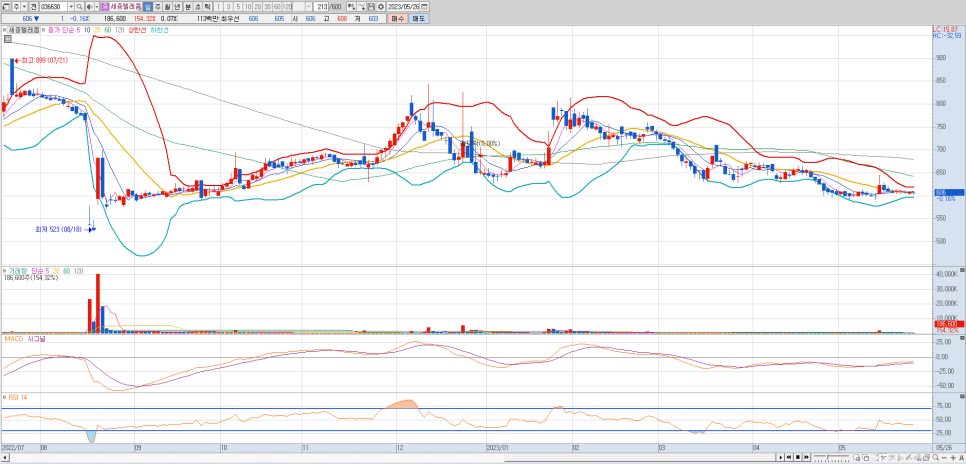Collapse the volume (거래량) panel expander
Viewport: 966px width, 464px height.
click(x=5, y=271)
